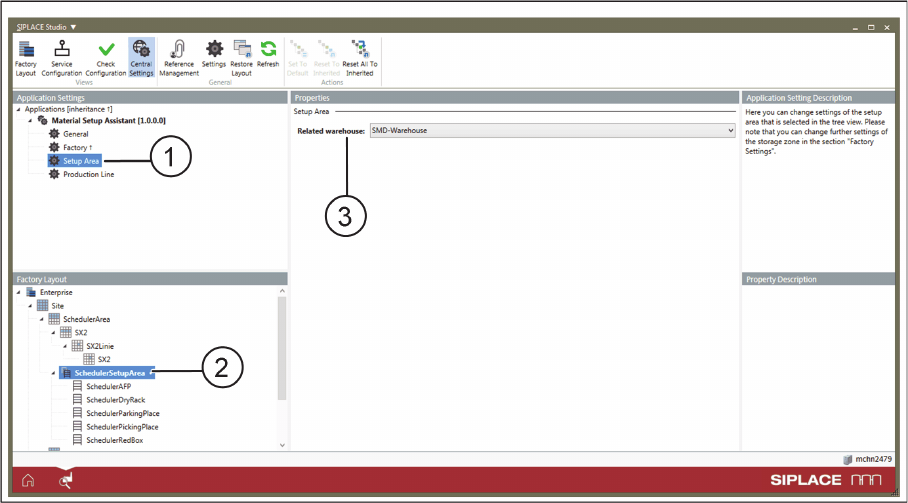Select SchedulerRedBox storage item
The height and width of the screenshot is (503, 908).
click(x=115, y=440)
